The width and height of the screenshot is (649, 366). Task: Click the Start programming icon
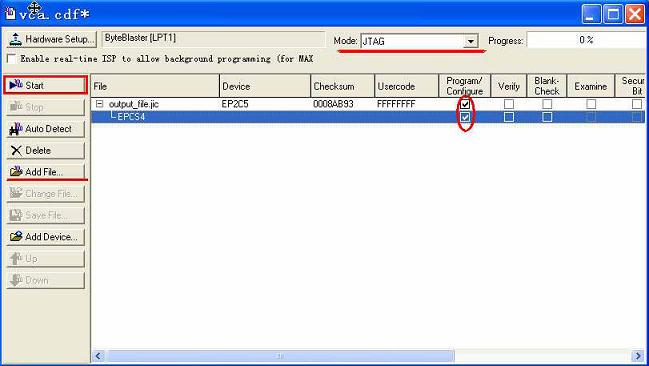16,85
